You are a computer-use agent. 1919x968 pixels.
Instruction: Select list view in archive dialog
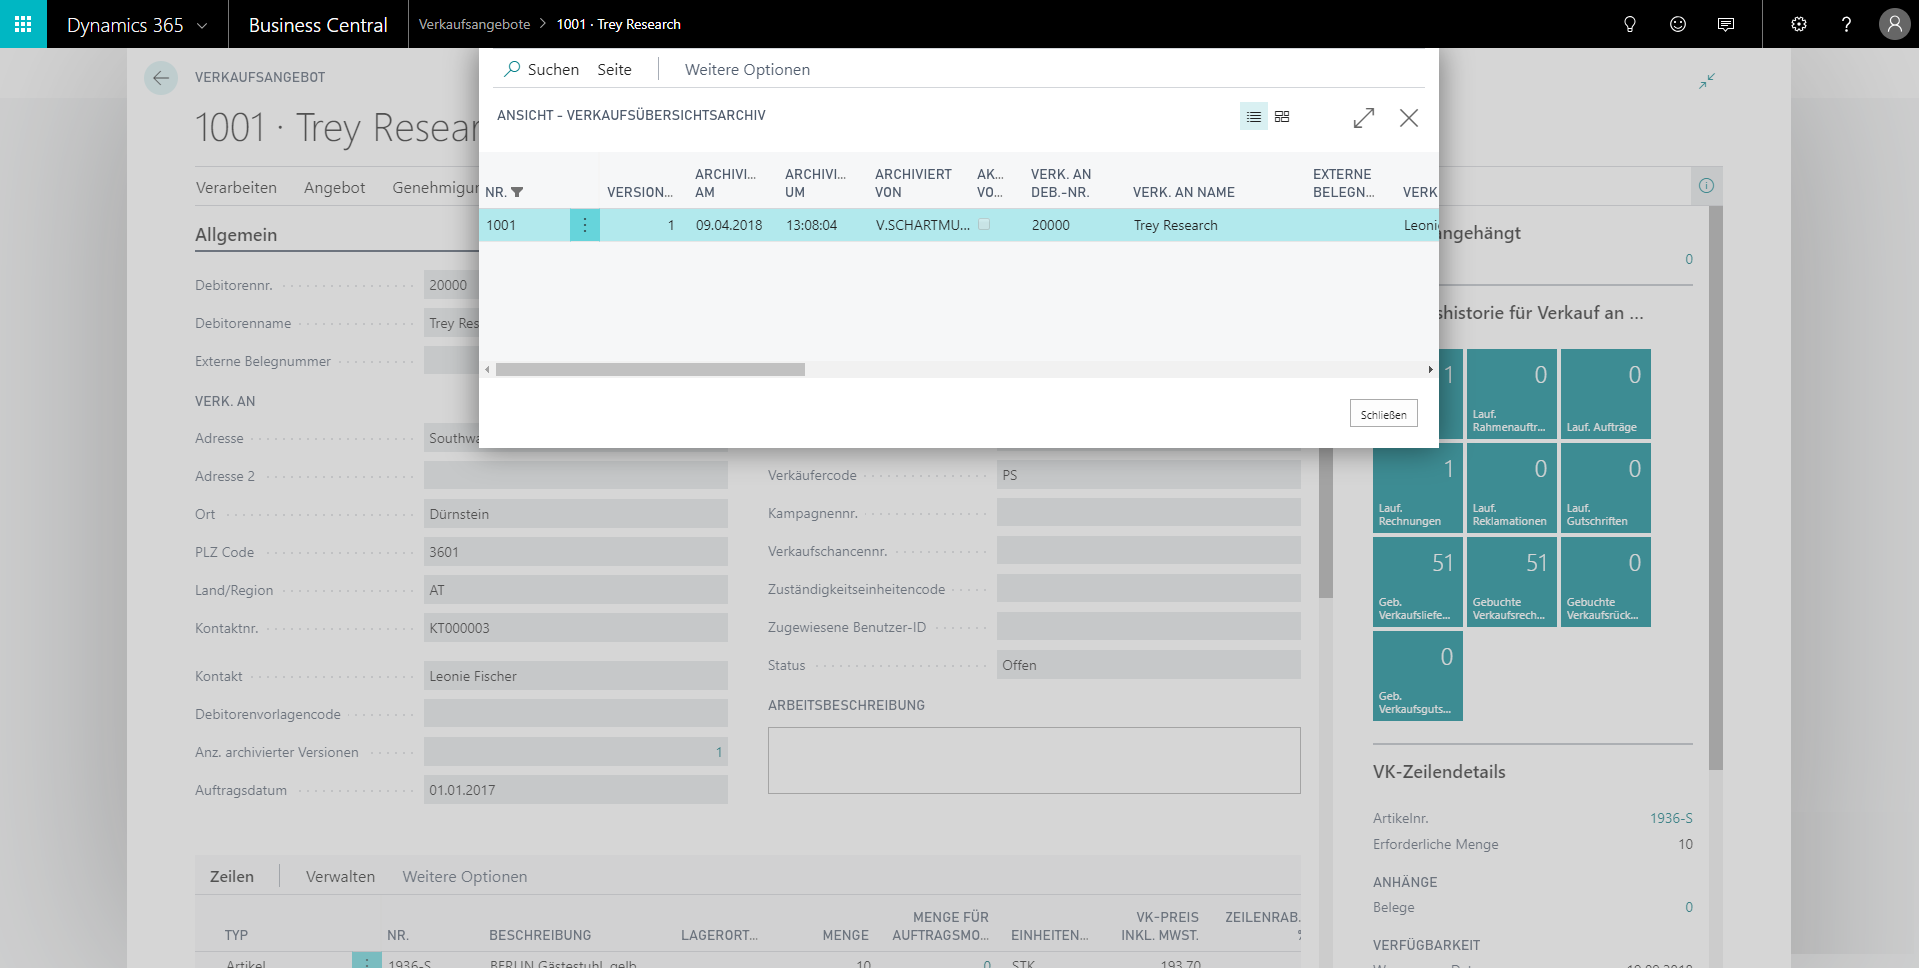click(x=1253, y=117)
